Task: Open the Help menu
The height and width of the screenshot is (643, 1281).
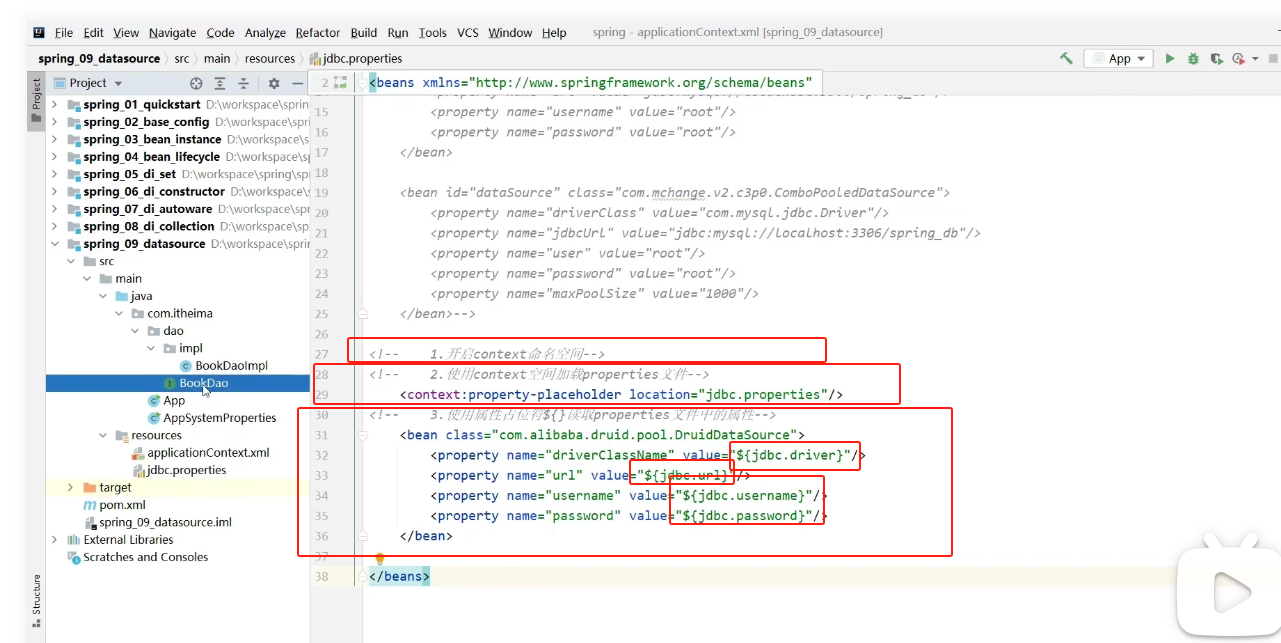Action: point(554,32)
